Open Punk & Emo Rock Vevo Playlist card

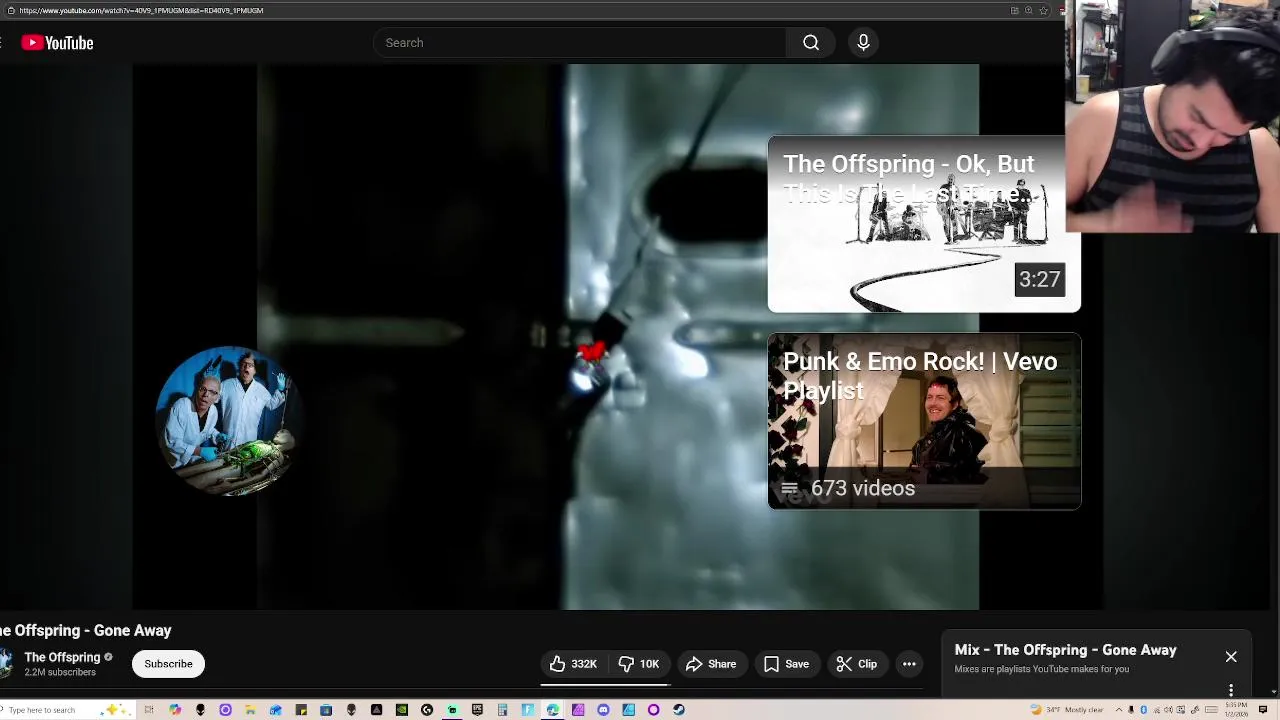click(924, 421)
